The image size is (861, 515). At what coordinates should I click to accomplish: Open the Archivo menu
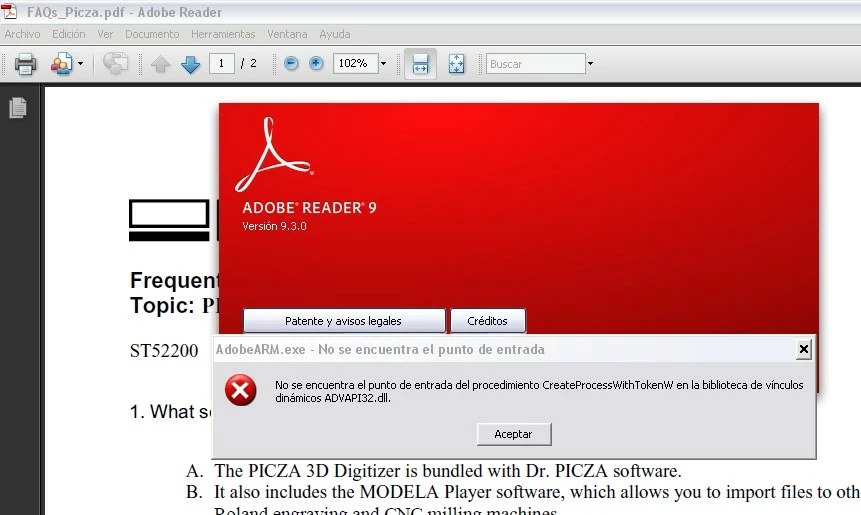tap(23, 34)
